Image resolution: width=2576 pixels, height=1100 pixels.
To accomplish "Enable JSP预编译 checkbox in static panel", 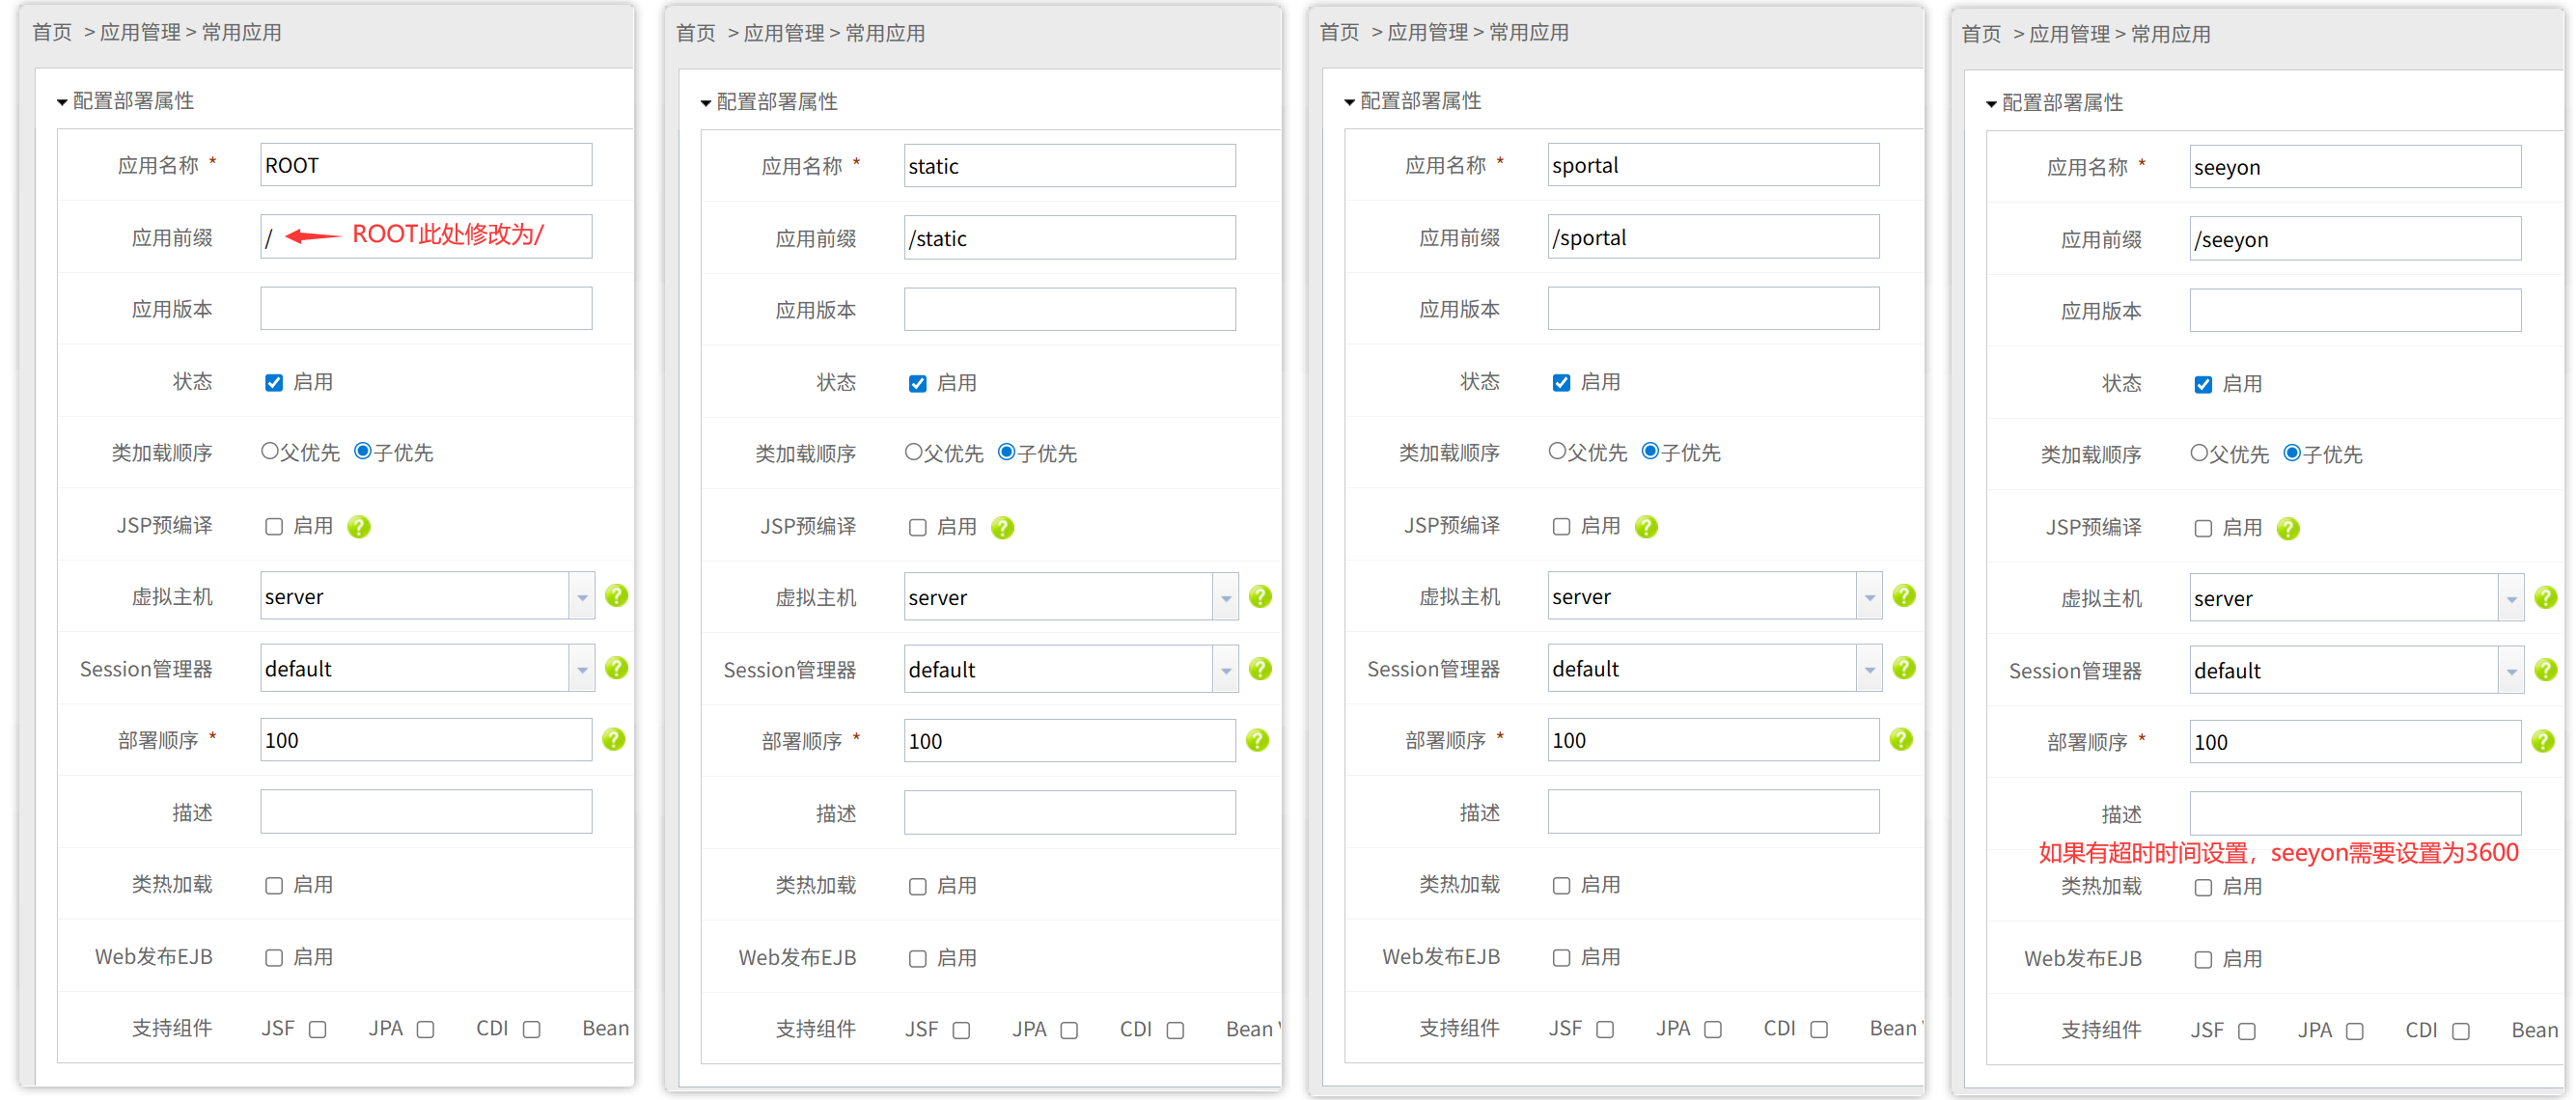I will pos(918,528).
